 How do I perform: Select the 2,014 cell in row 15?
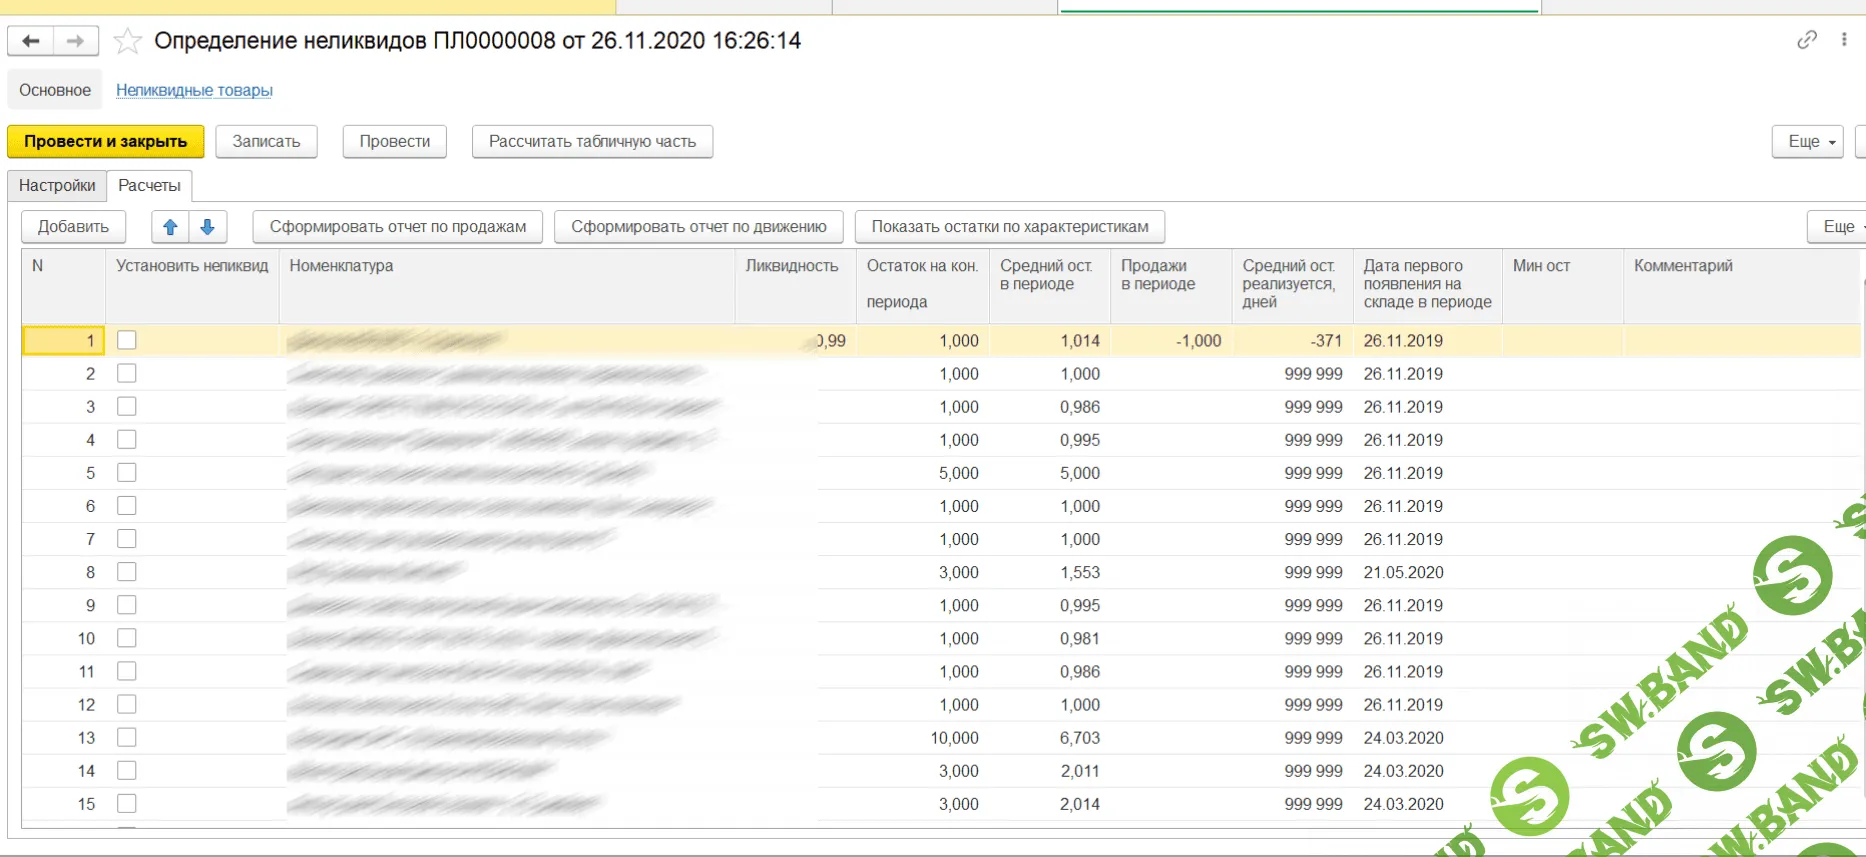[1050, 804]
